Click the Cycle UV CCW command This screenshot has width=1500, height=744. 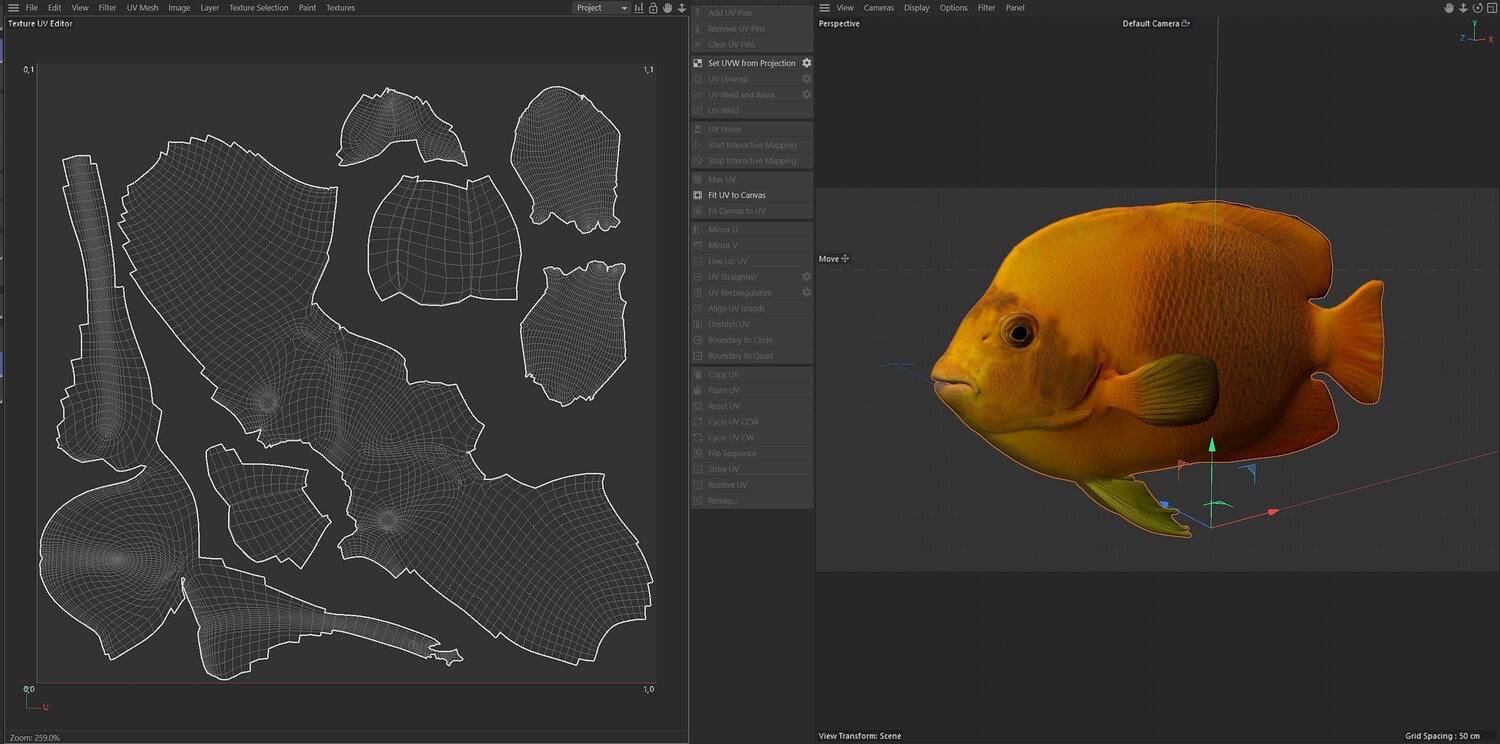[752, 422]
